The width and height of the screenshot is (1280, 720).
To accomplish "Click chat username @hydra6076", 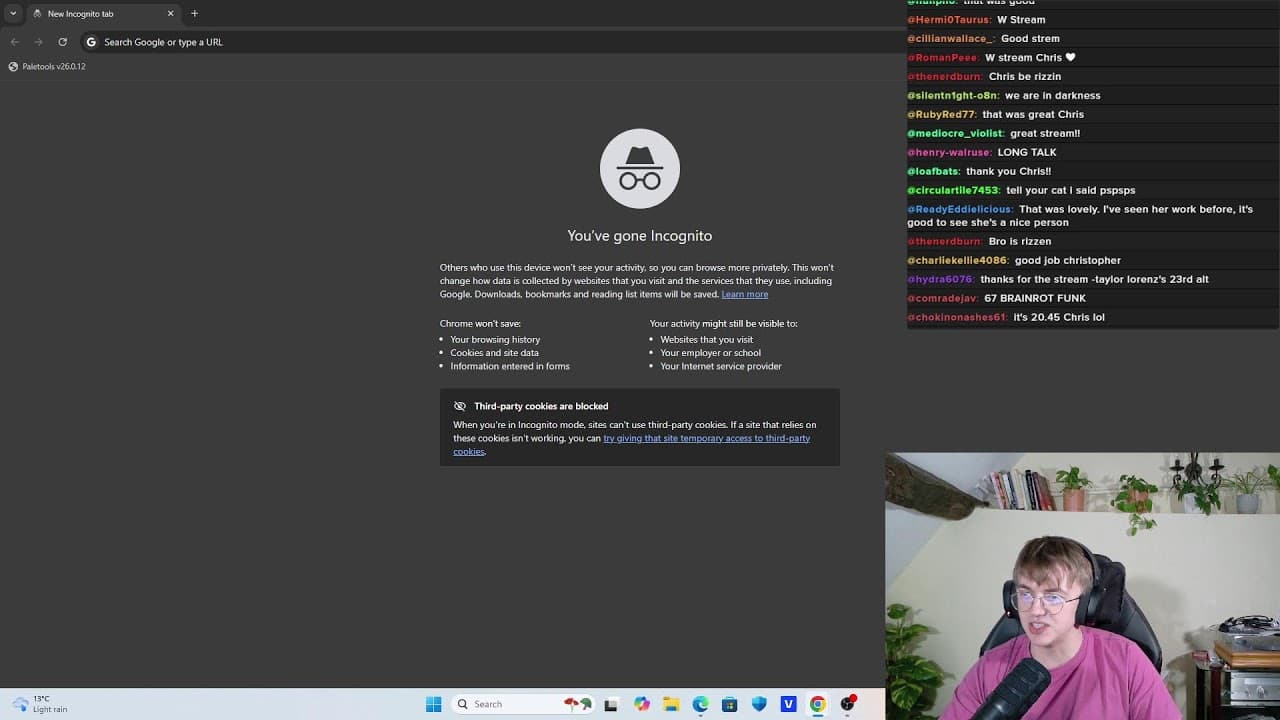I will [x=941, y=280].
